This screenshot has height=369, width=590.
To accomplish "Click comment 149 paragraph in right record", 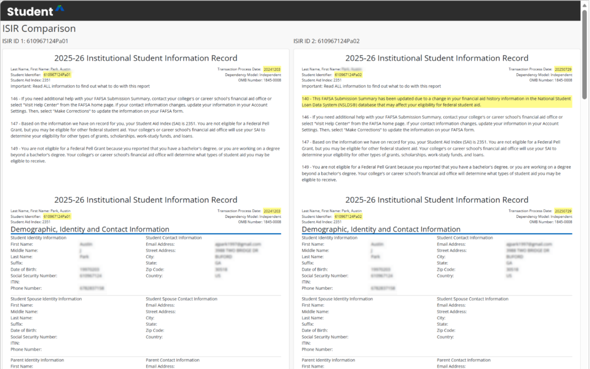I will pyautogui.click(x=436, y=173).
